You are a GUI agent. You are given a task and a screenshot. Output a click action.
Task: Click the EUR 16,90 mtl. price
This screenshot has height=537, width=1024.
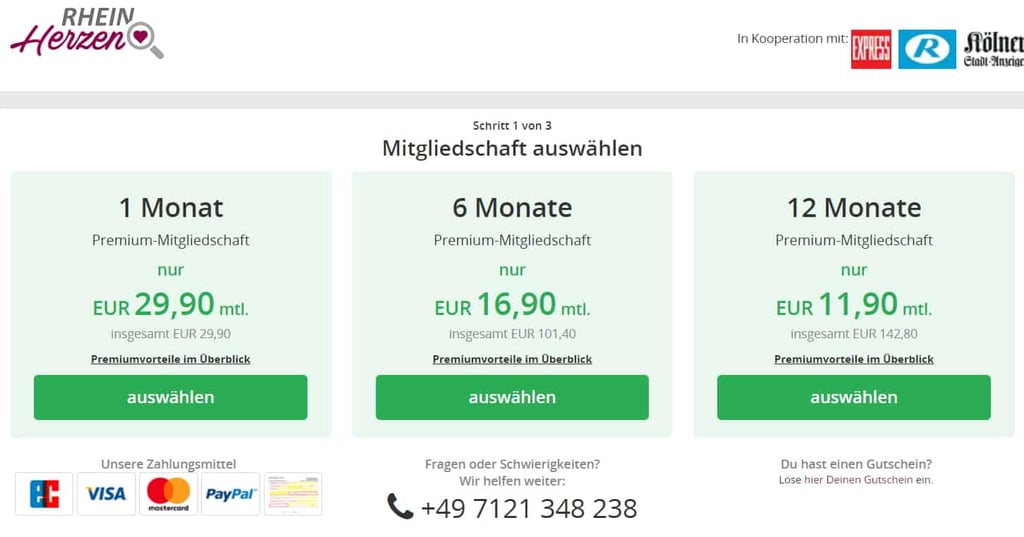tap(512, 305)
